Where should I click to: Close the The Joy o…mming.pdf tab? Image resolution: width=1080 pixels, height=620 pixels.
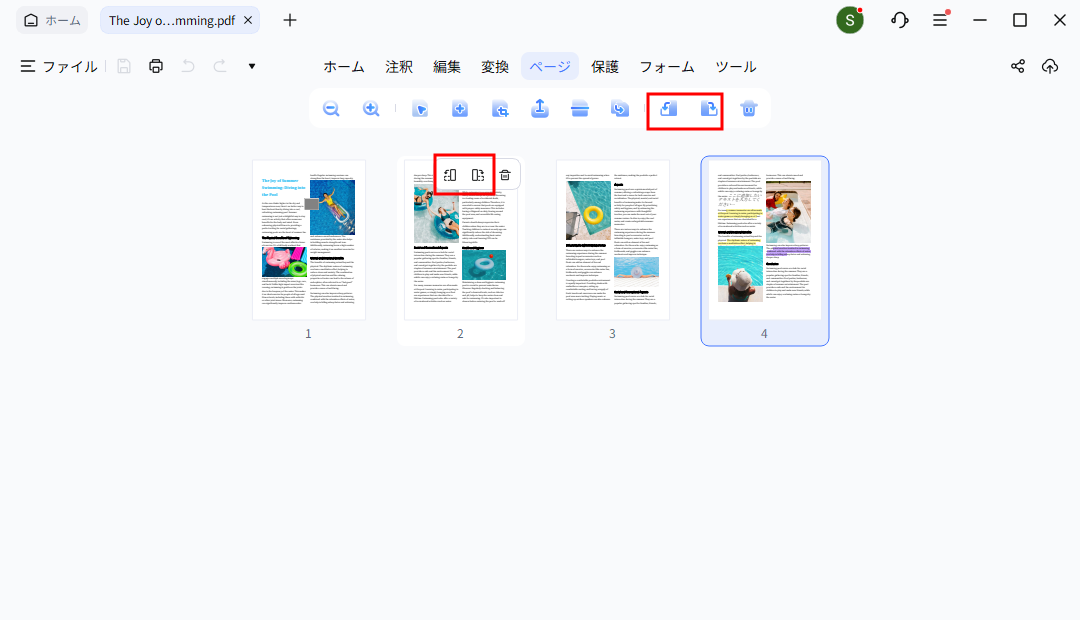[x=248, y=20]
